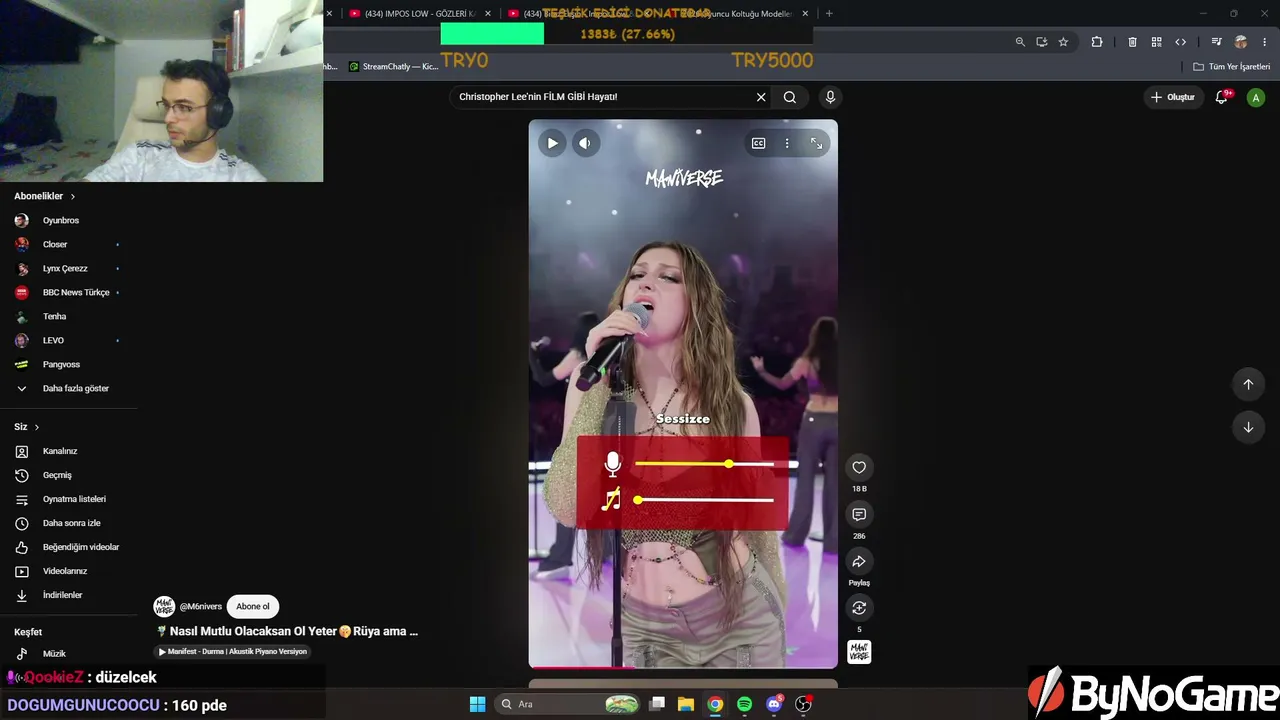Open Videolarınız page
The height and width of the screenshot is (720, 1280).
67,571
